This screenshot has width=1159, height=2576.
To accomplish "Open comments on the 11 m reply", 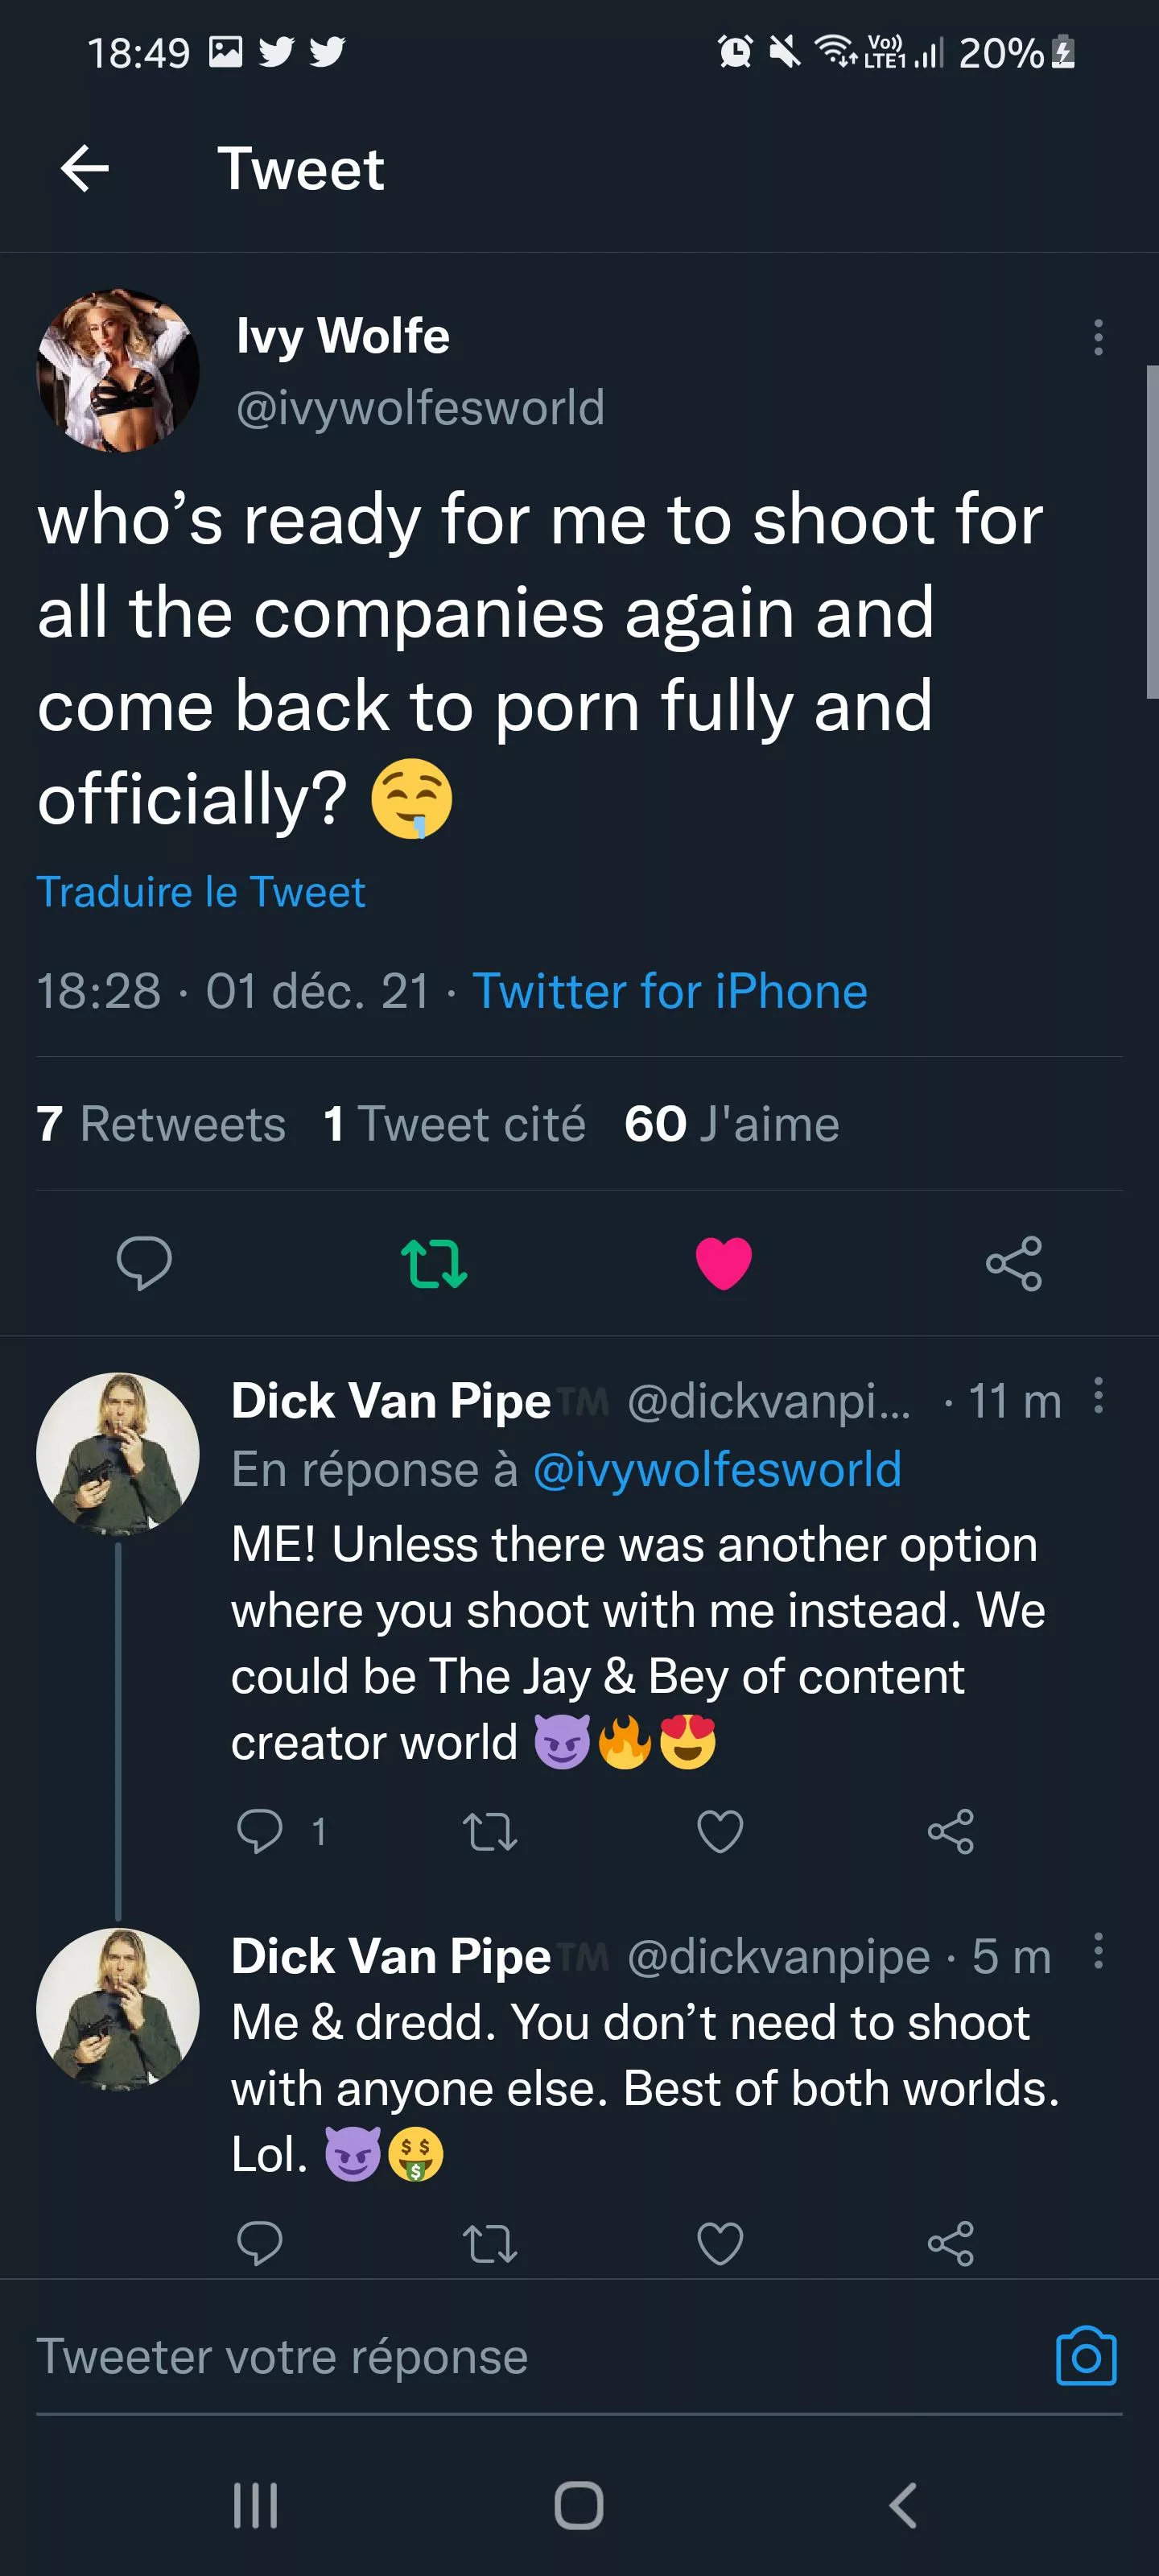I will 260,1832.
